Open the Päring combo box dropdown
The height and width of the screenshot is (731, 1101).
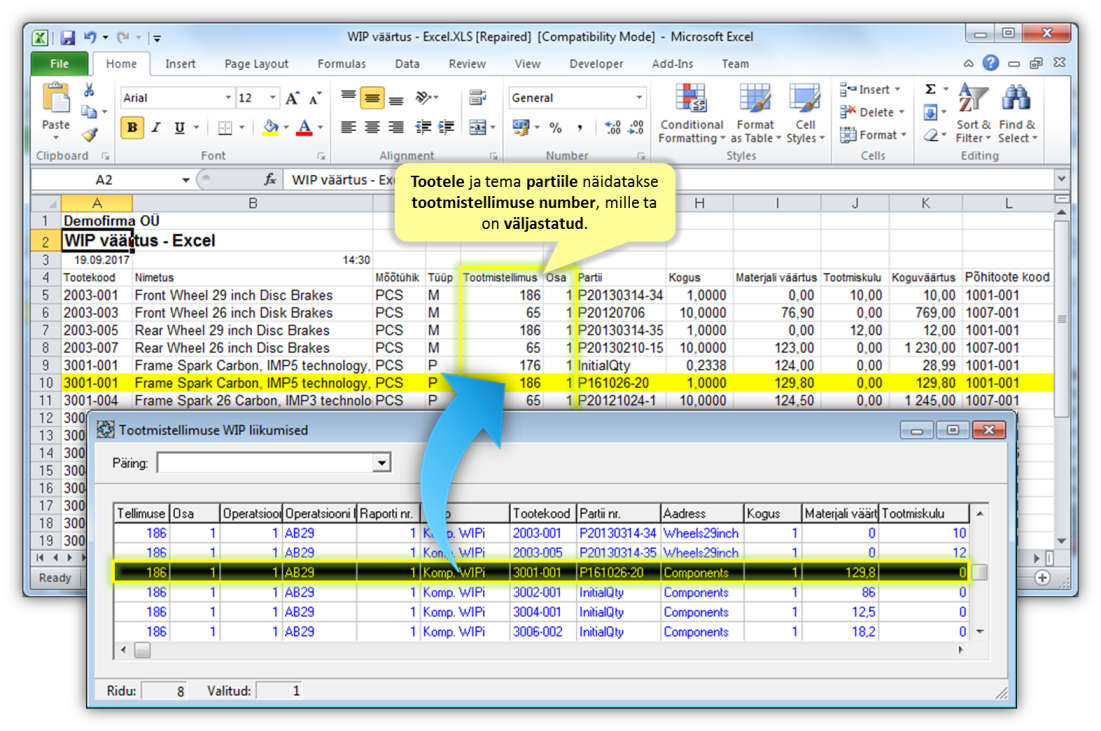tap(382, 463)
